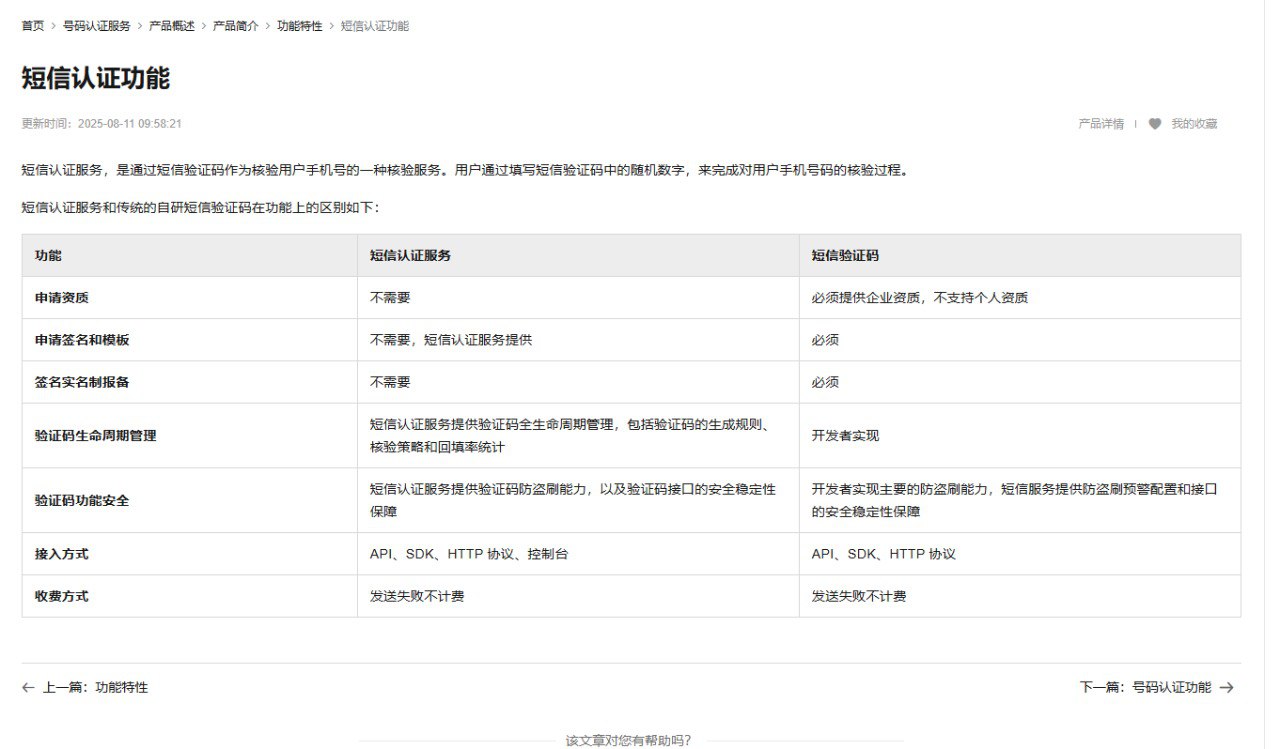The image size is (1280, 749).
Task: Select the 接入方式 row label
Action: (62, 554)
